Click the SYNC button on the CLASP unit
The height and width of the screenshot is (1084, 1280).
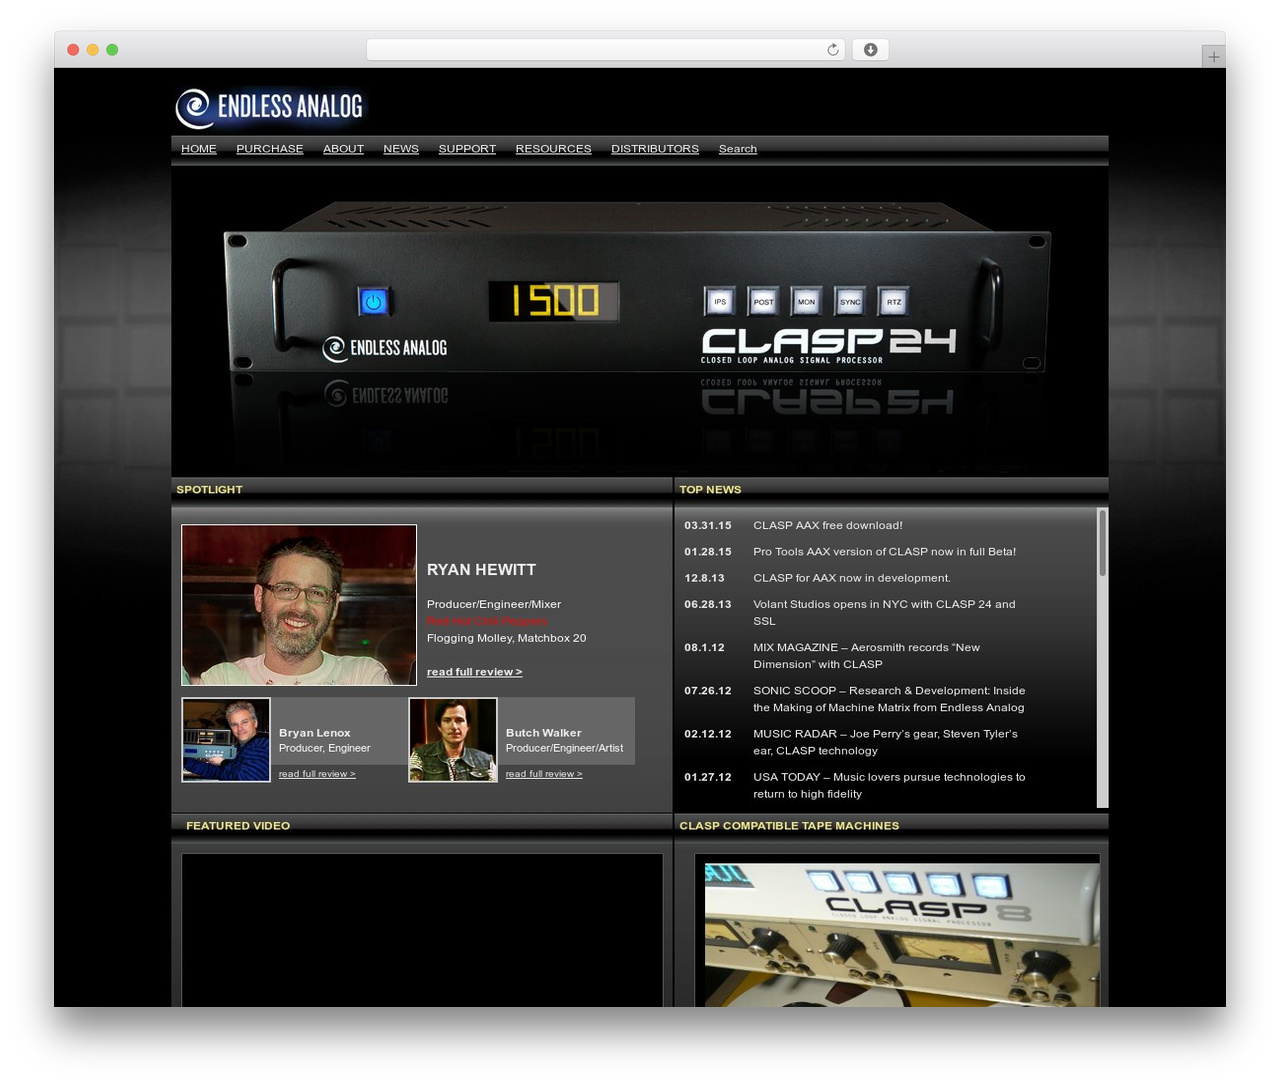click(x=850, y=301)
